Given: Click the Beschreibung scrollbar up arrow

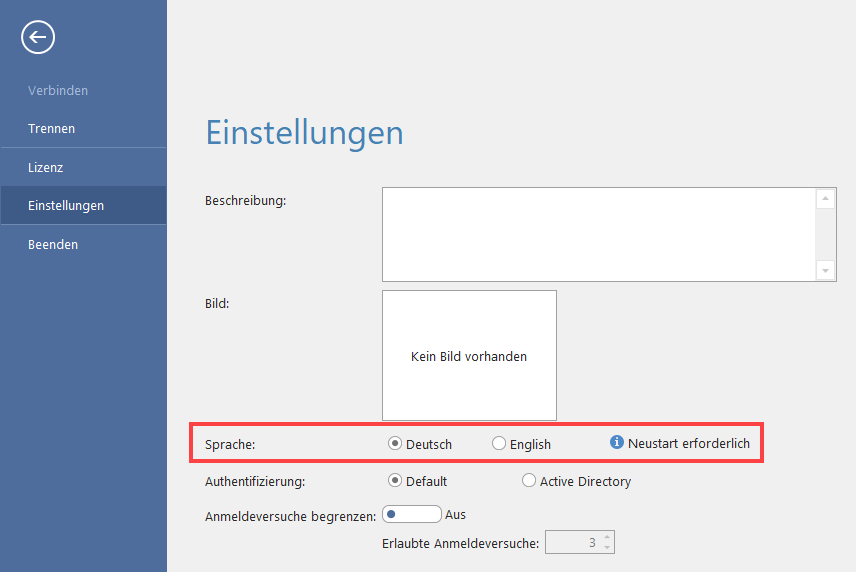Looking at the screenshot, I should pos(826,199).
